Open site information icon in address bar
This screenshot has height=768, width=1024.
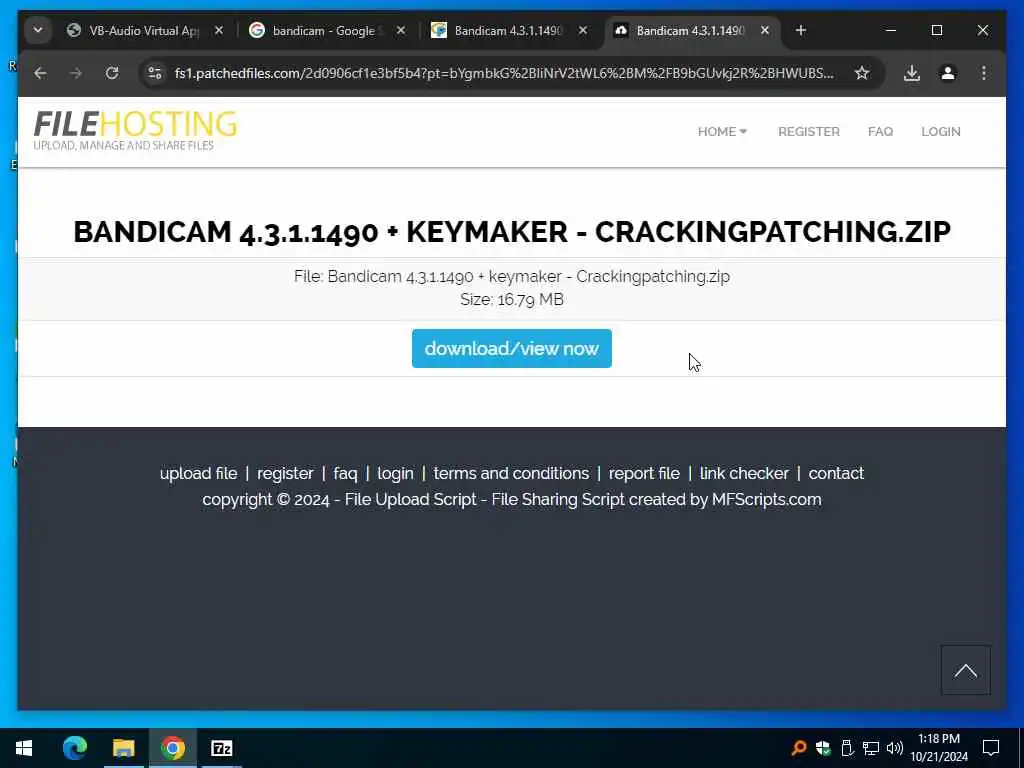coord(155,73)
